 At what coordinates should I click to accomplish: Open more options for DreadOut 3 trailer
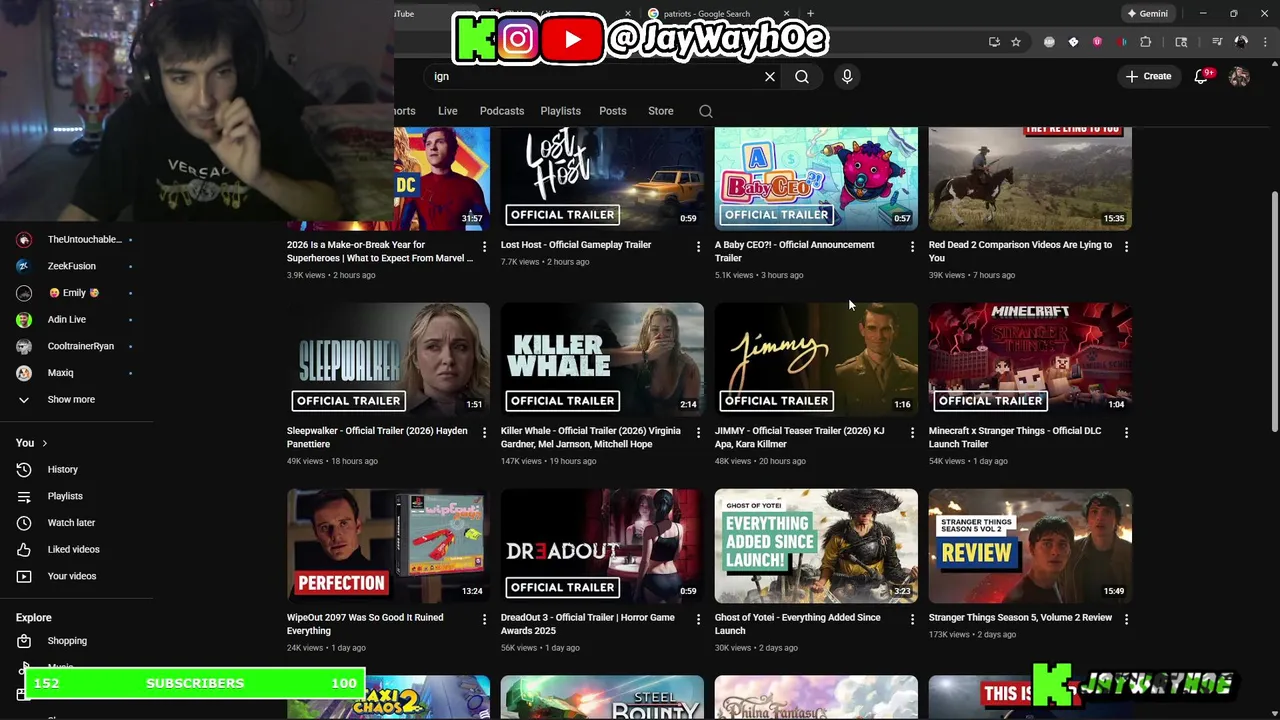[x=698, y=619]
